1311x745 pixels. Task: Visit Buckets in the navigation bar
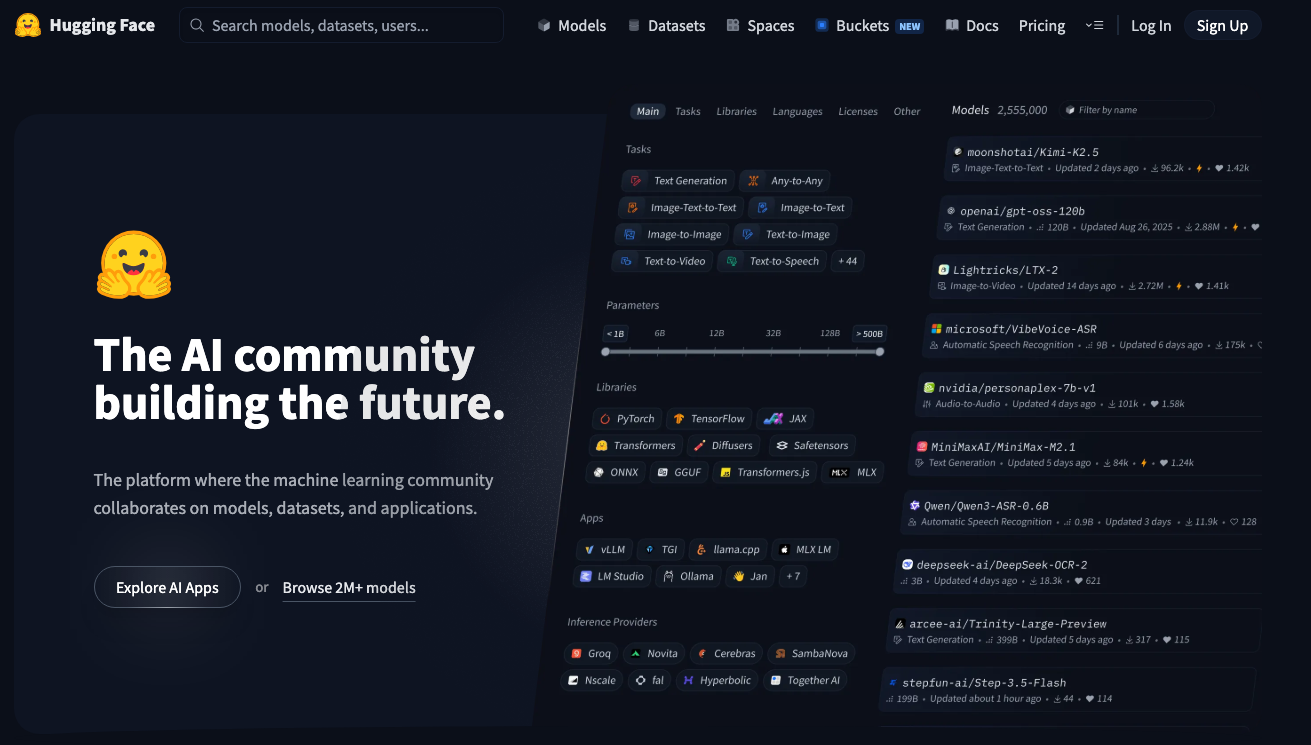point(869,26)
